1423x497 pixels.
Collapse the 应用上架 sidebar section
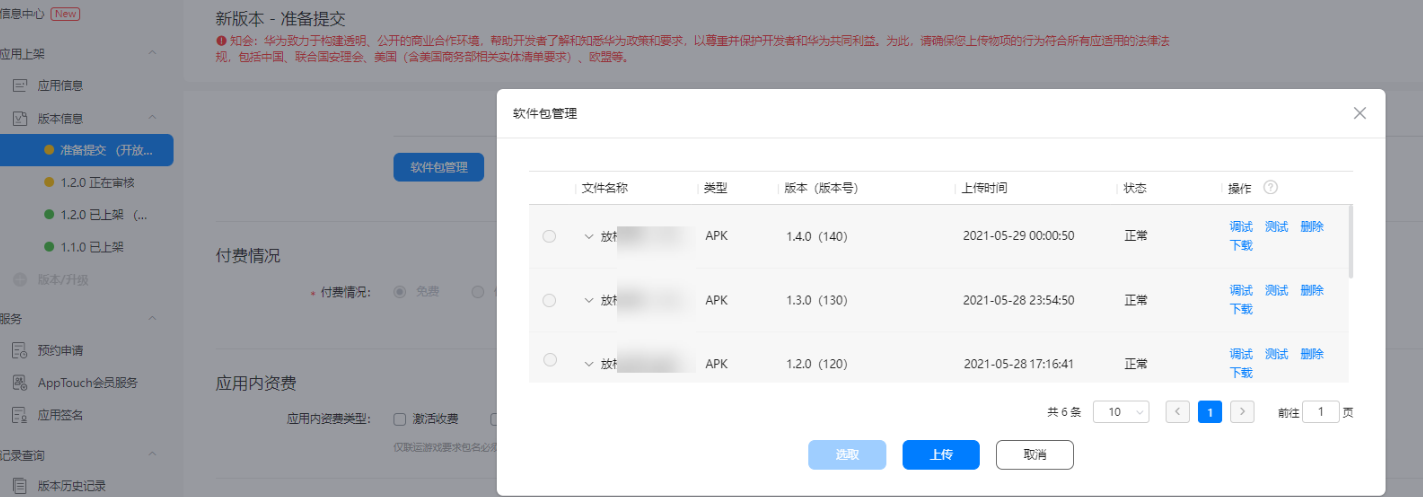pyautogui.click(x=153, y=53)
